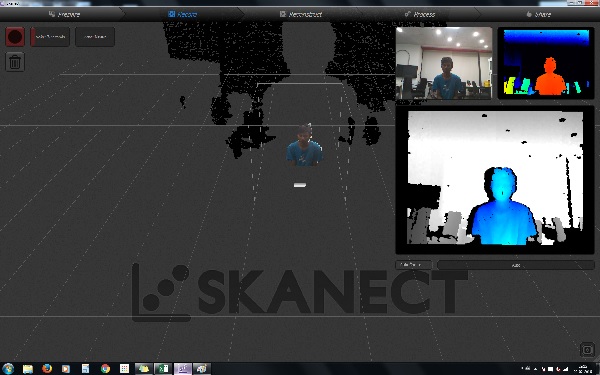Screen dimensions: 600x375
Task: Open Chrome from the taskbar
Action: [105, 368]
